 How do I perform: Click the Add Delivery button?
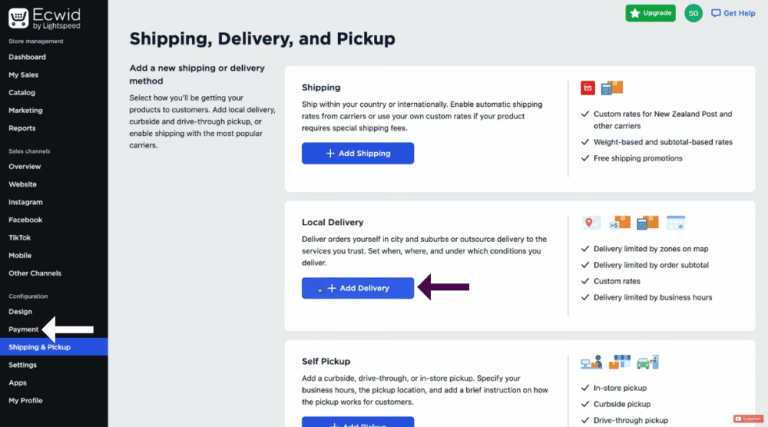click(358, 288)
